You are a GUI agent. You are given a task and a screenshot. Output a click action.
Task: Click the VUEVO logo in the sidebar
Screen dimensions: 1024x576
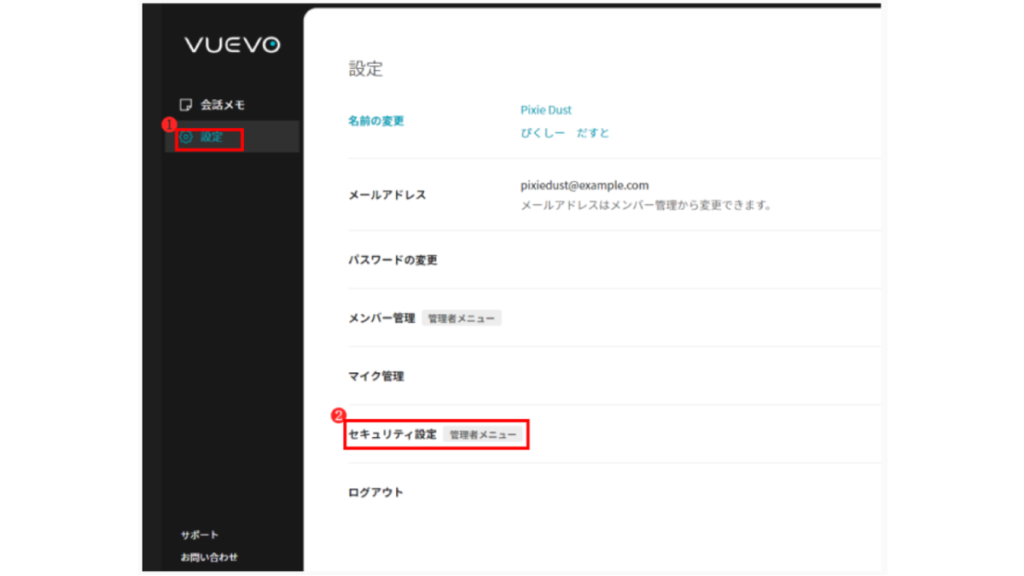pos(232,45)
